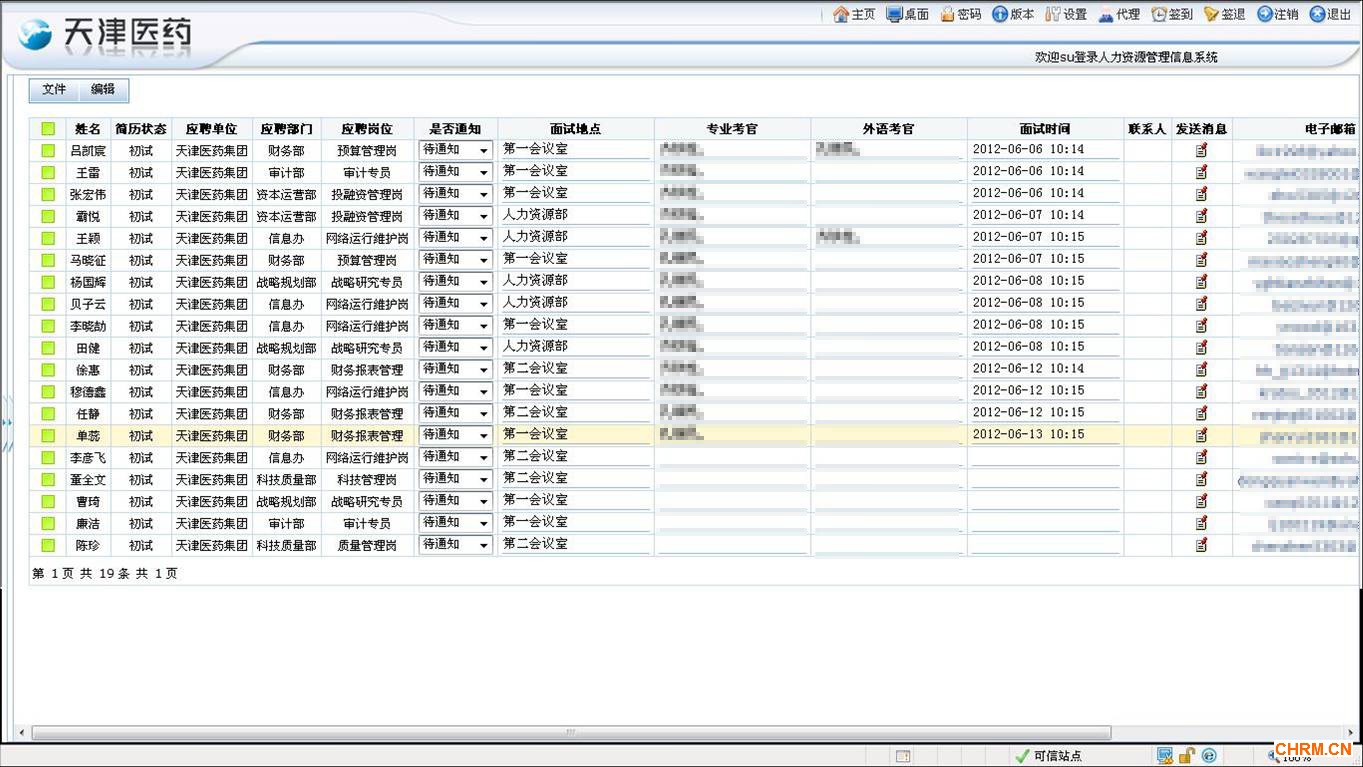Open the 文件 menu
1363x767 pixels.
pos(54,90)
